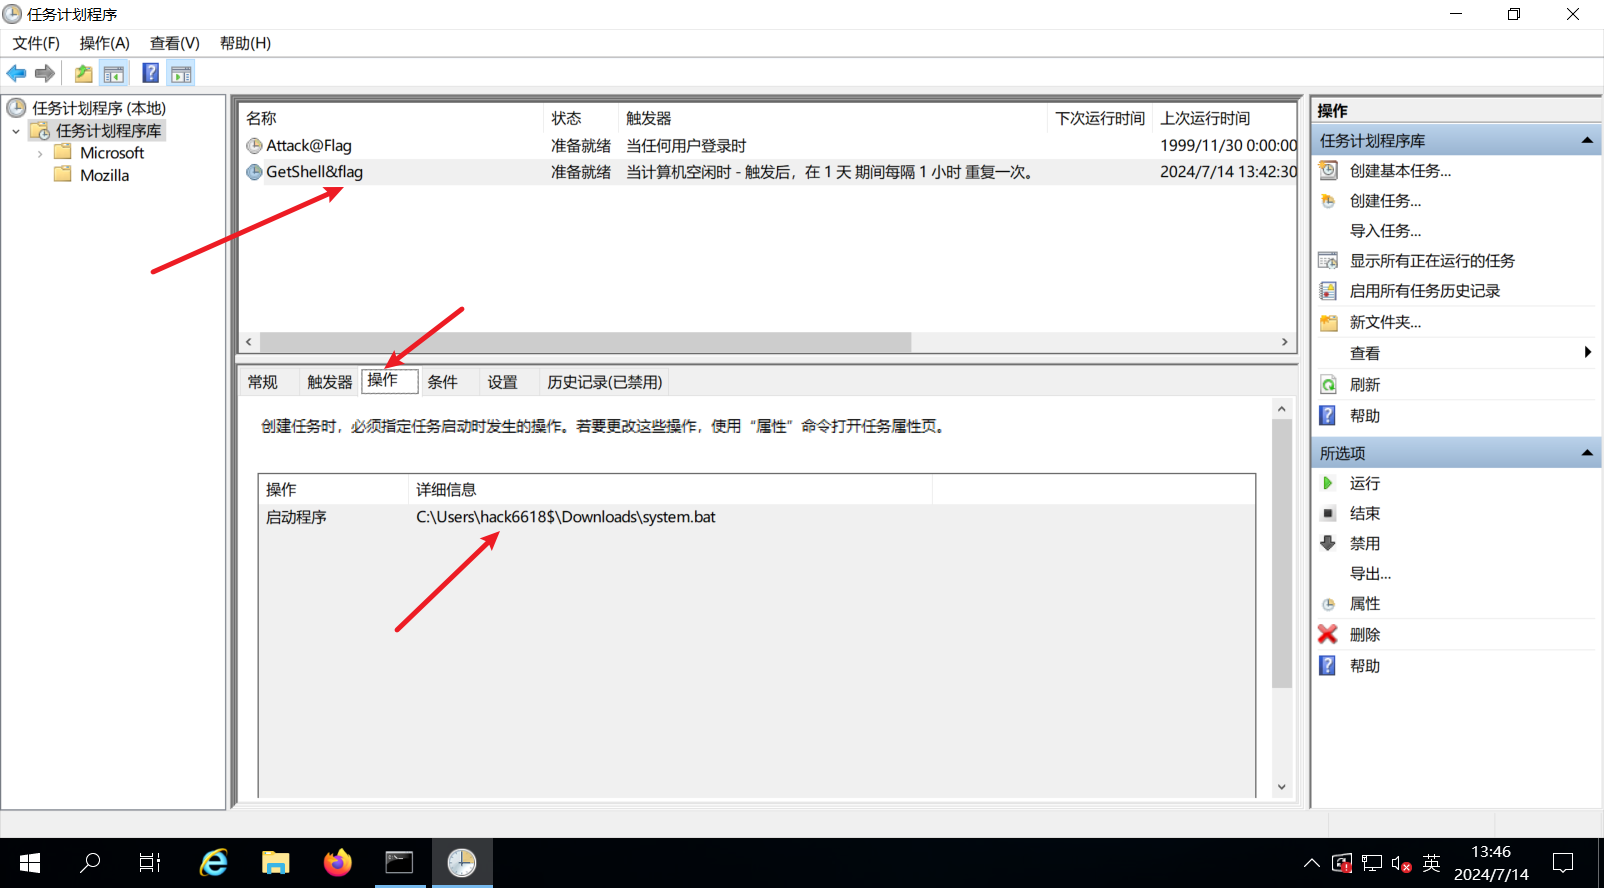1604x888 pixels.
Task: Click the blue help toolbar icon
Action: tap(150, 73)
